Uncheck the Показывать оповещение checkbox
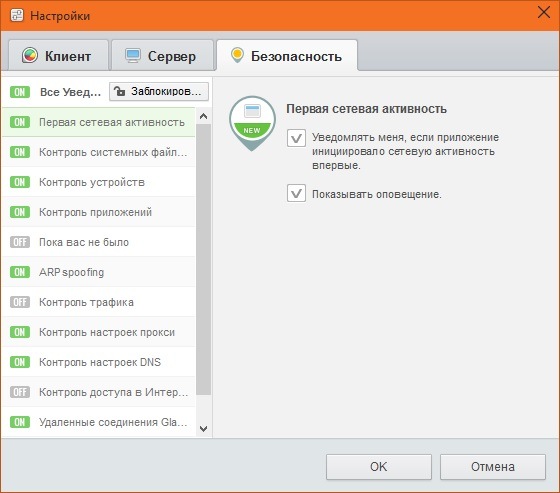Viewport: 560px width, 493px height. (x=296, y=193)
